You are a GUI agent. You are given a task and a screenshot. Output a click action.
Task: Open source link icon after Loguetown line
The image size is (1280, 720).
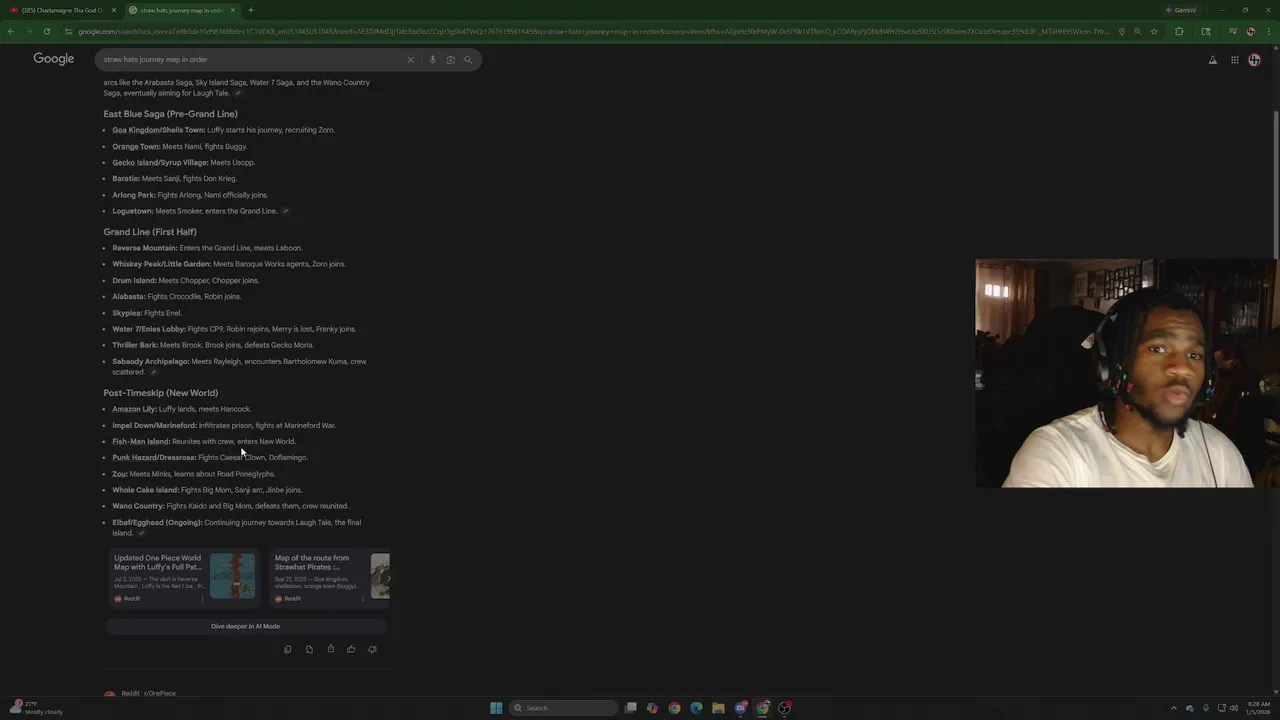pos(285,211)
